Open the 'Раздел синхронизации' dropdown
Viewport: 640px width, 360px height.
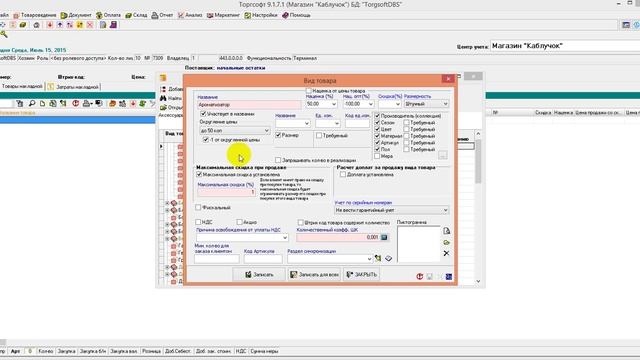point(369,259)
